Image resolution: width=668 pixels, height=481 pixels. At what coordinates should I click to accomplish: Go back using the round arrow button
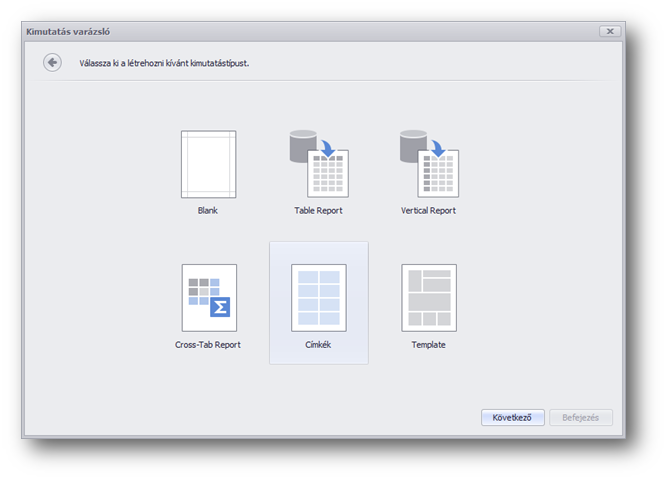[52, 62]
